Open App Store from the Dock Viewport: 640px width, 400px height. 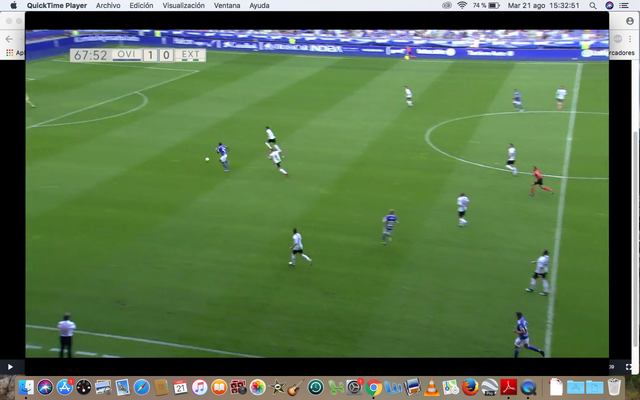(64, 387)
